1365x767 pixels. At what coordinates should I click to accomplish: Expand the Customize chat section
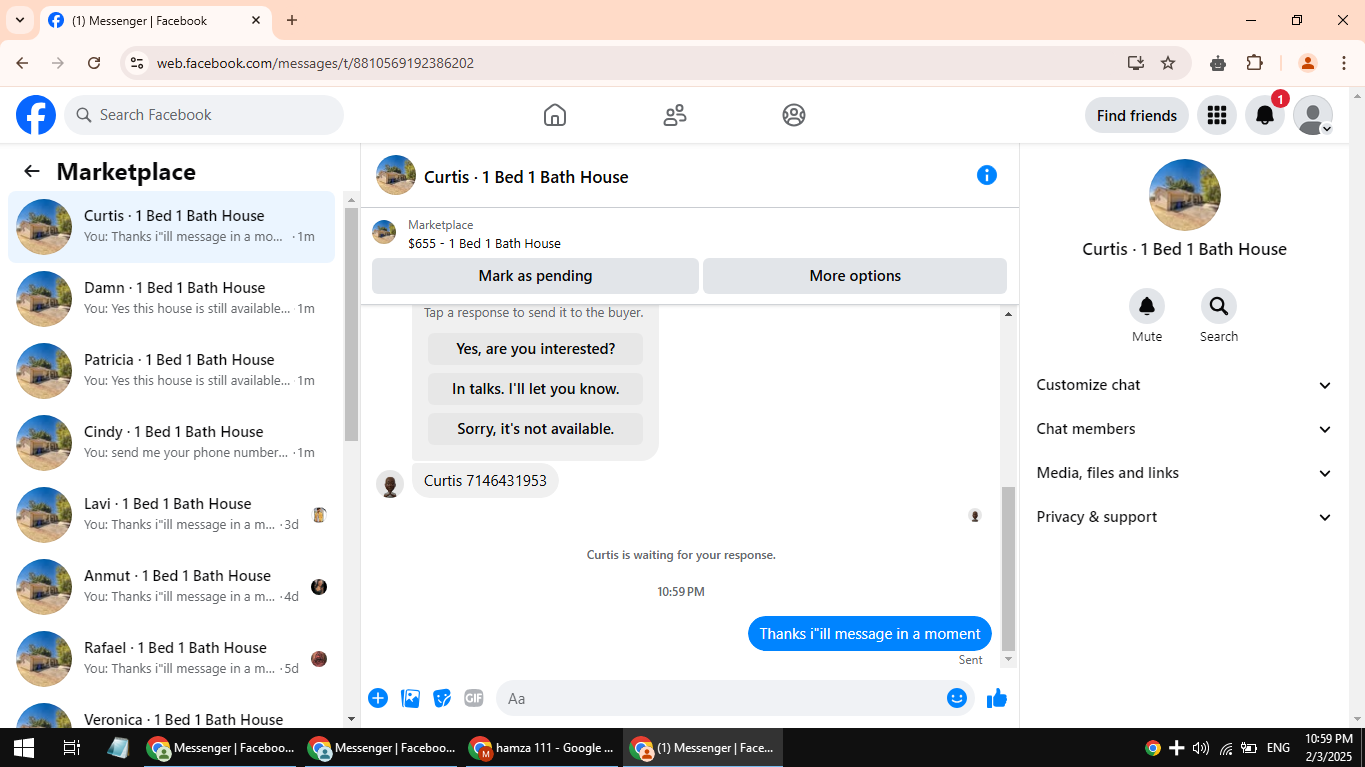coord(1185,385)
